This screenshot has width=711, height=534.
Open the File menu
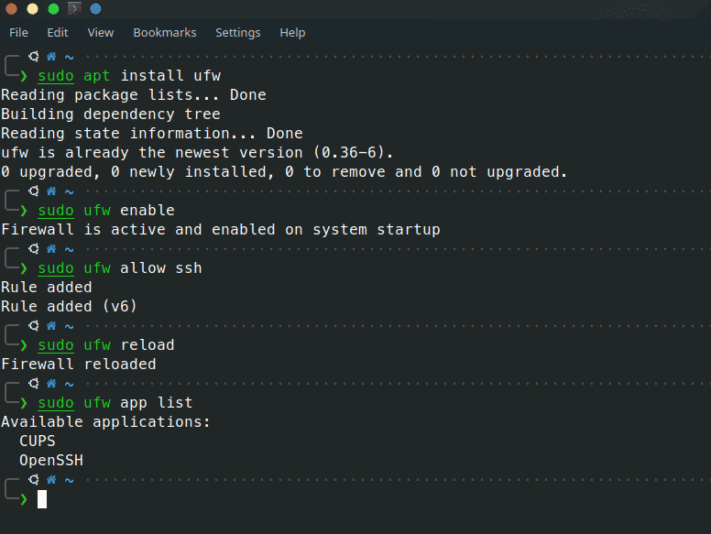(x=18, y=32)
